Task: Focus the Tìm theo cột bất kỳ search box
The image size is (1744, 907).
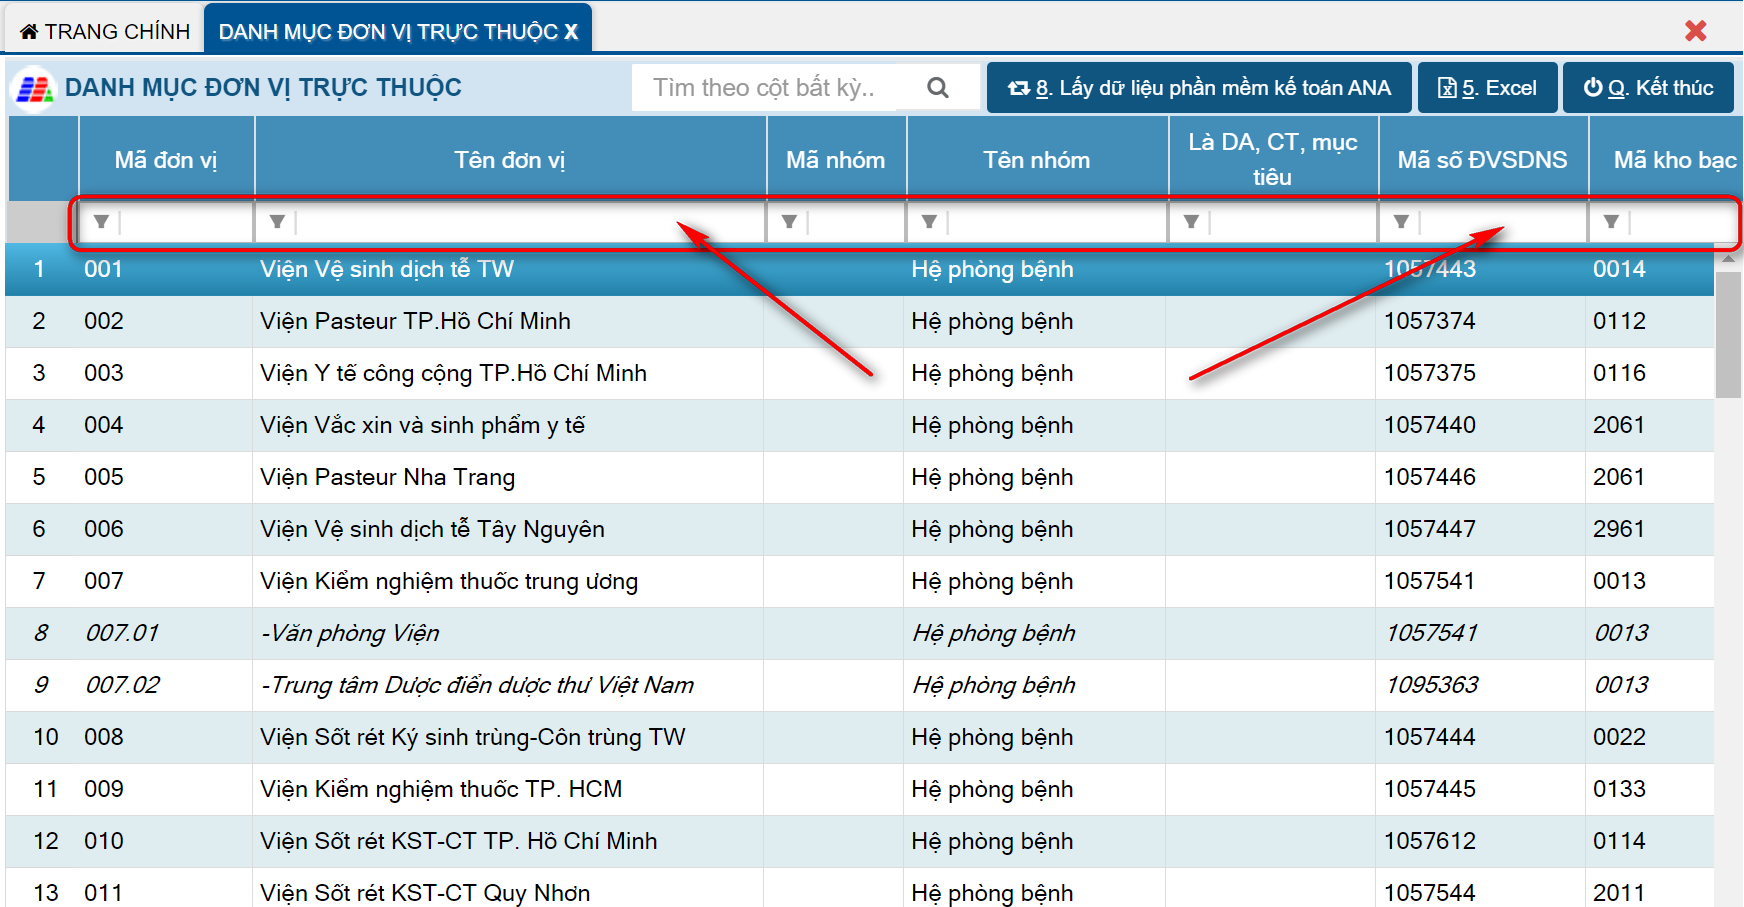Action: [x=770, y=88]
